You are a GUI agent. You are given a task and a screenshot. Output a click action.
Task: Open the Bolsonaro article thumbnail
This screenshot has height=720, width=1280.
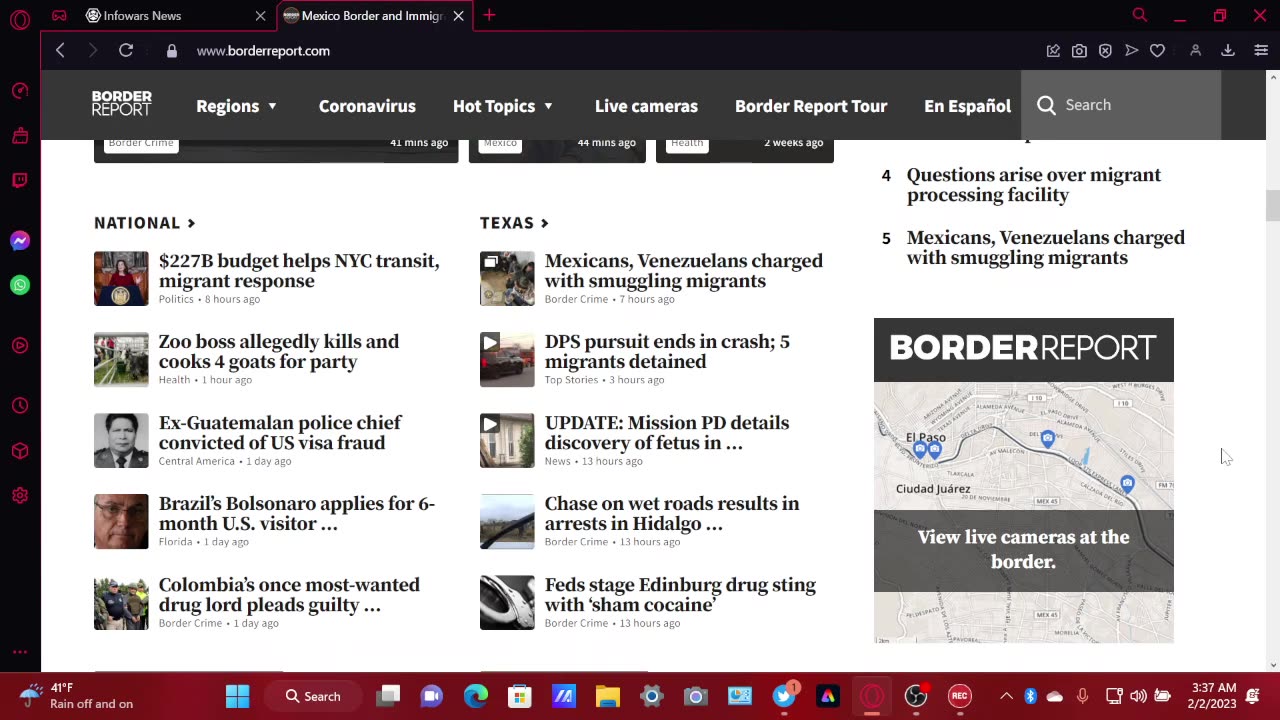[x=121, y=522]
